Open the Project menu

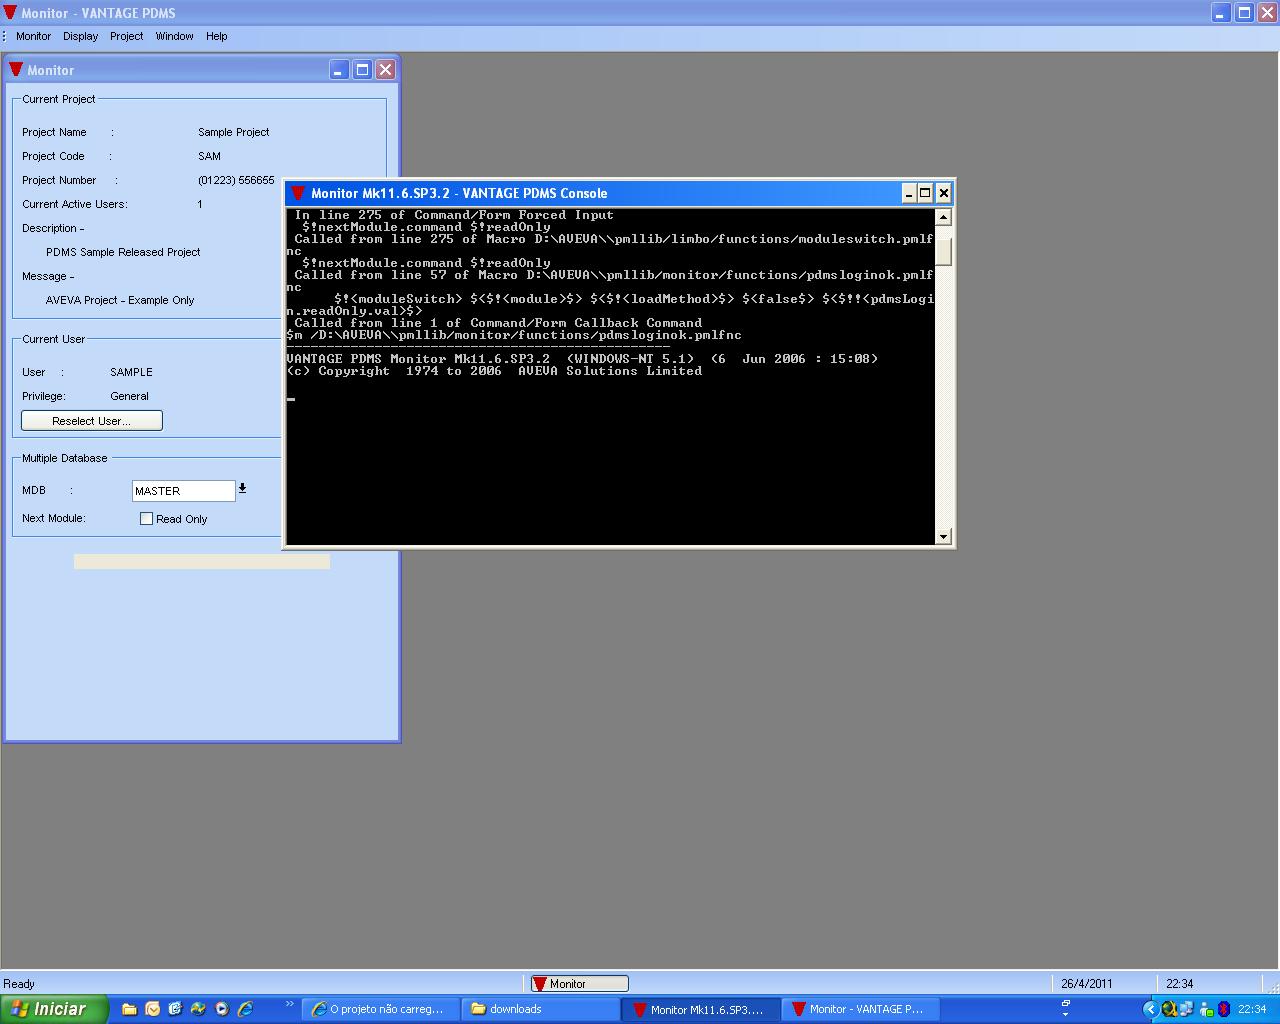[127, 36]
